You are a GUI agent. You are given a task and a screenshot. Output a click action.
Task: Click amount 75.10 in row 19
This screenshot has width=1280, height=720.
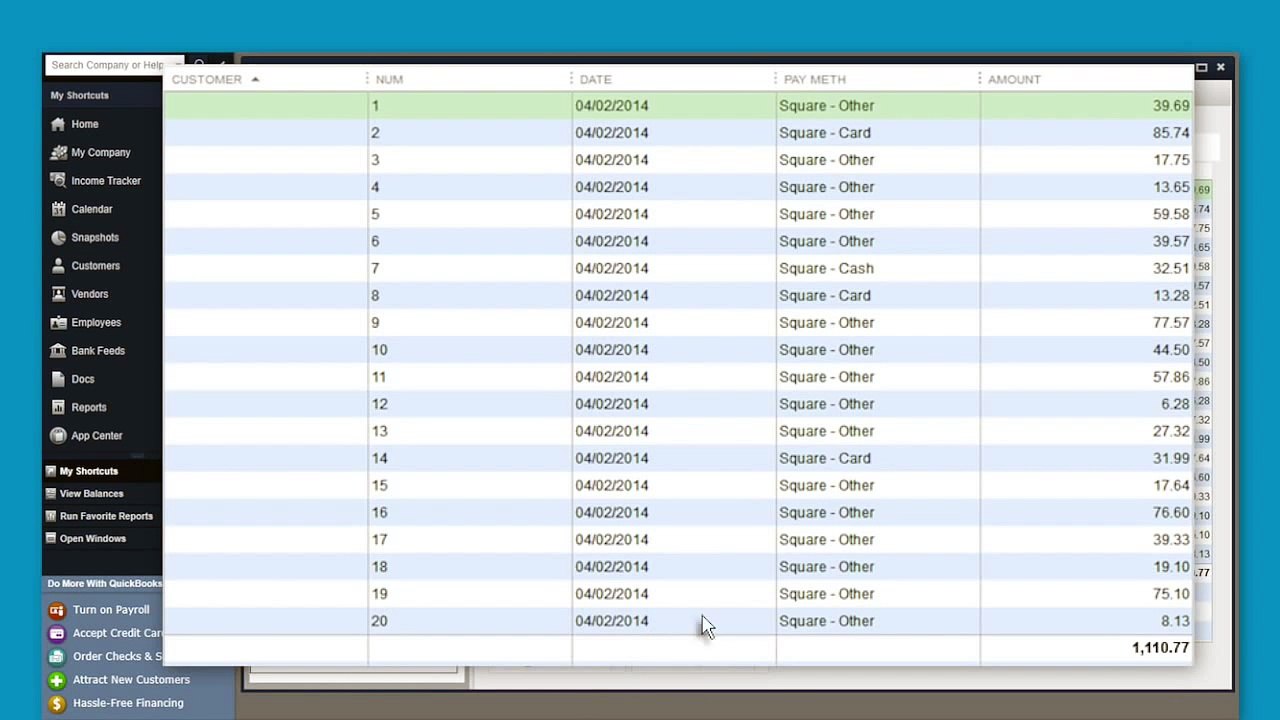click(x=1170, y=593)
